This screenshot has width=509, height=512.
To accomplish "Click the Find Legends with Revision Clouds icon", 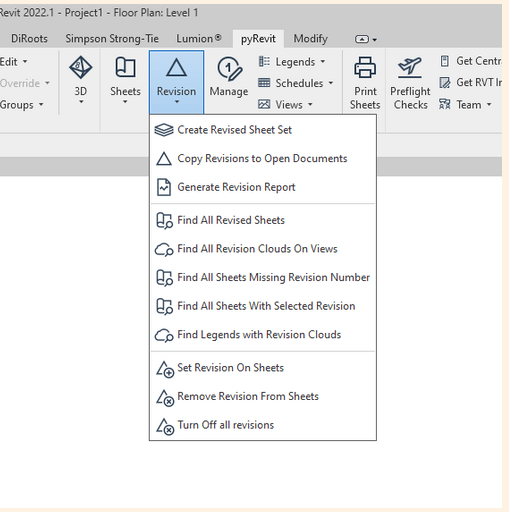I will click(164, 335).
